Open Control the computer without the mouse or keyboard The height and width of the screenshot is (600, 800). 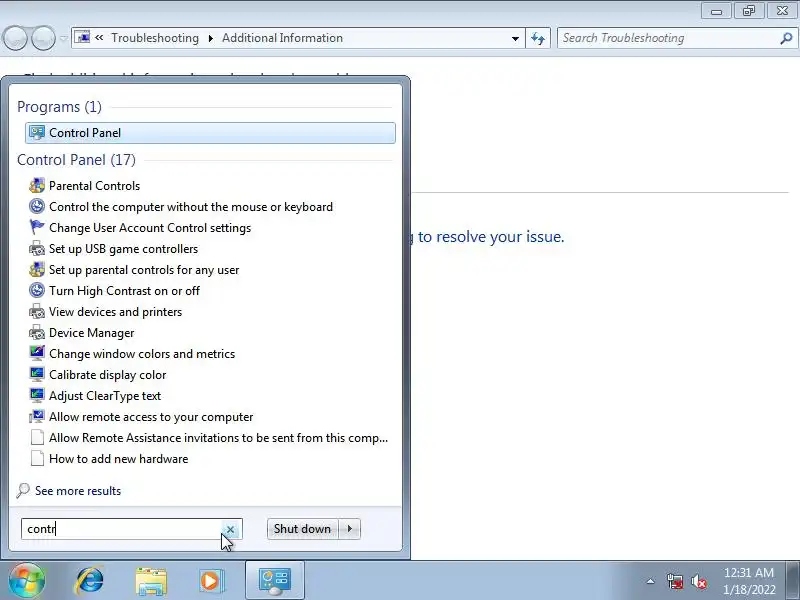coord(191,207)
